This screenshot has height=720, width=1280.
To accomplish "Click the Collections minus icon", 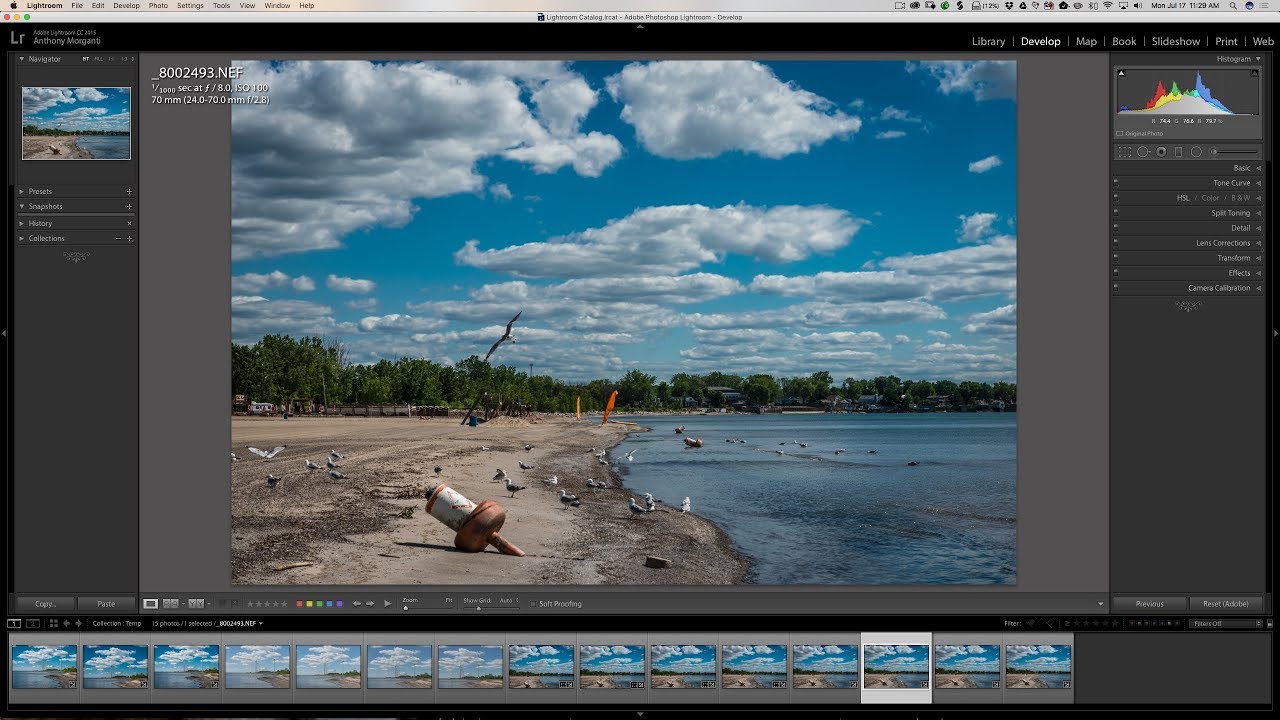I will pos(118,238).
